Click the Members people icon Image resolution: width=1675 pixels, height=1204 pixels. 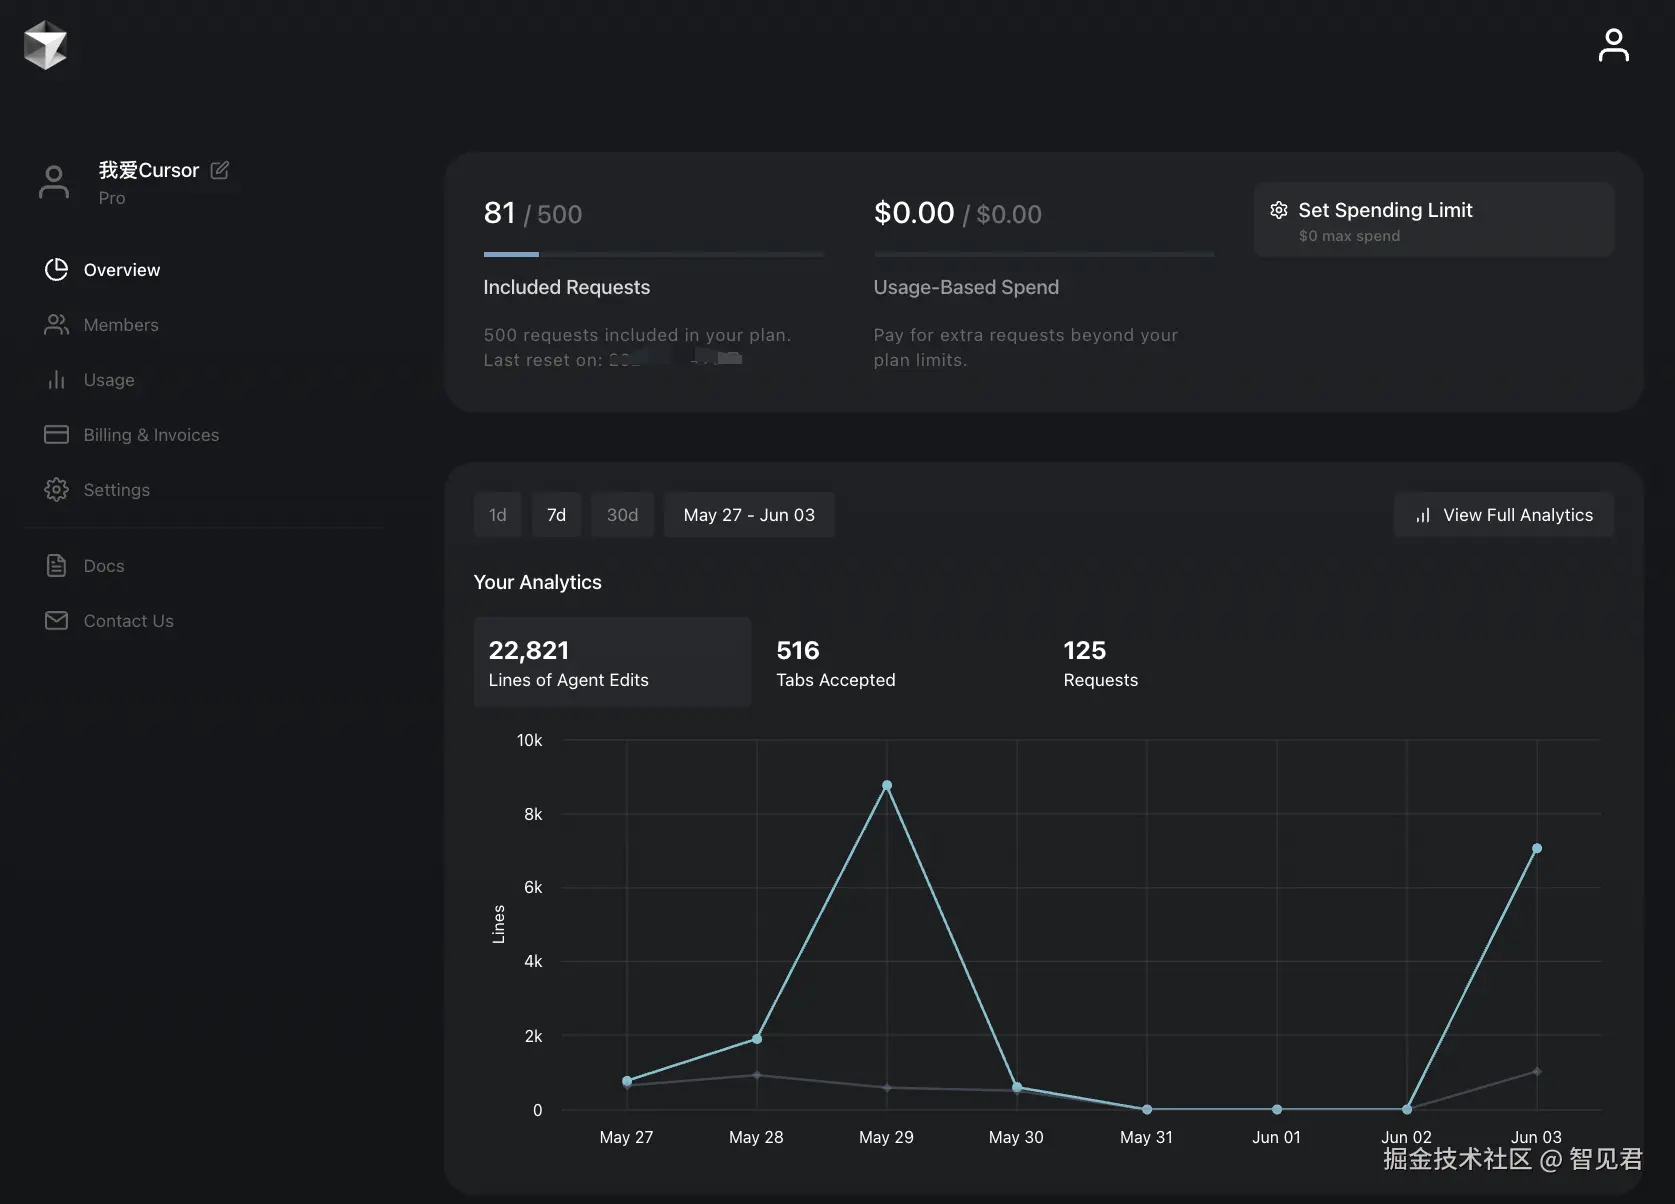pyautogui.click(x=56, y=324)
